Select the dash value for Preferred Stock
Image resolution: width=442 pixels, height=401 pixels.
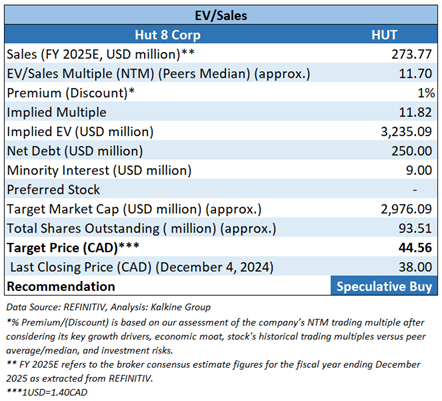pos(415,190)
